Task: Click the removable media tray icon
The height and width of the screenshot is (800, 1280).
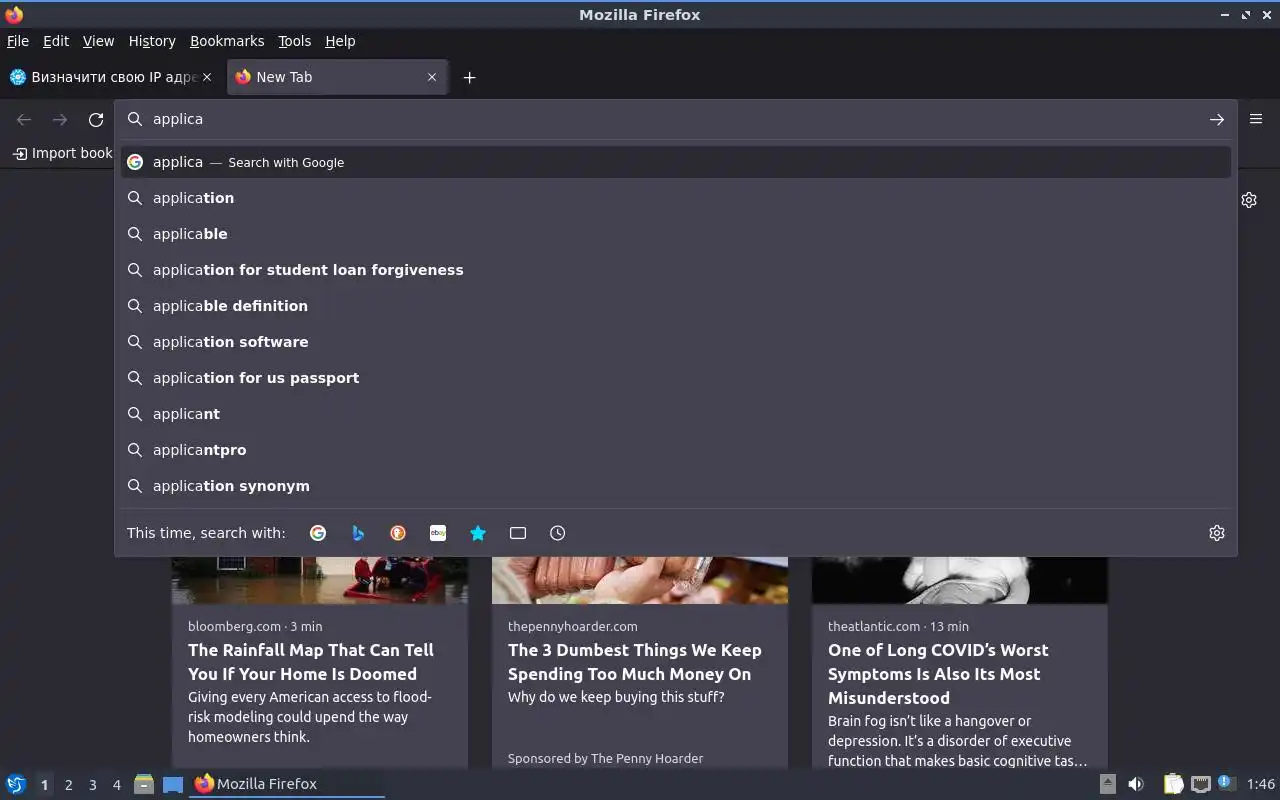Action: point(1108,784)
